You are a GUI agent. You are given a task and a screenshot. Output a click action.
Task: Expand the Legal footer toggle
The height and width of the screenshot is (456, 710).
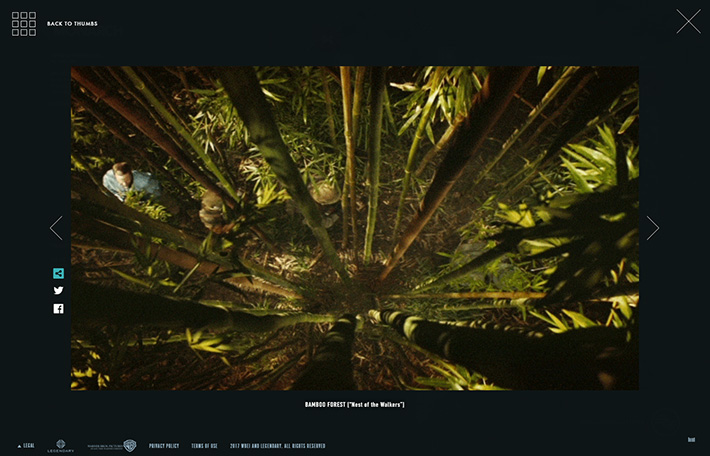point(26,446)
